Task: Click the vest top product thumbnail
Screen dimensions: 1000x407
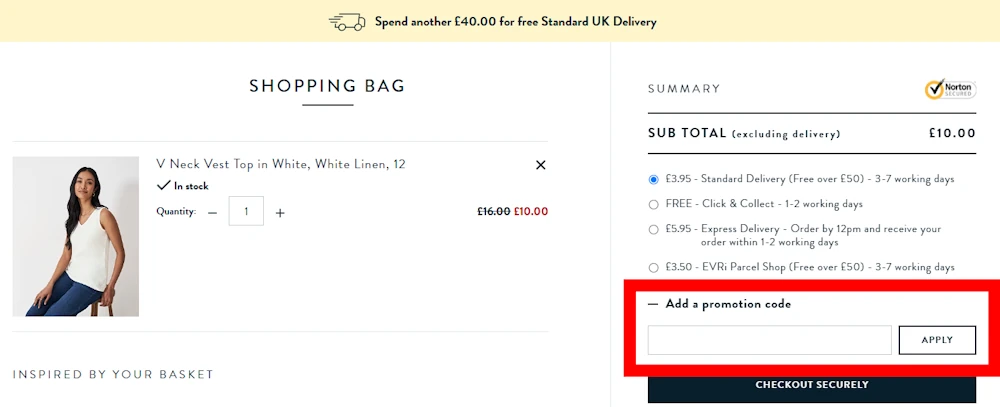Action: [76, 236]
